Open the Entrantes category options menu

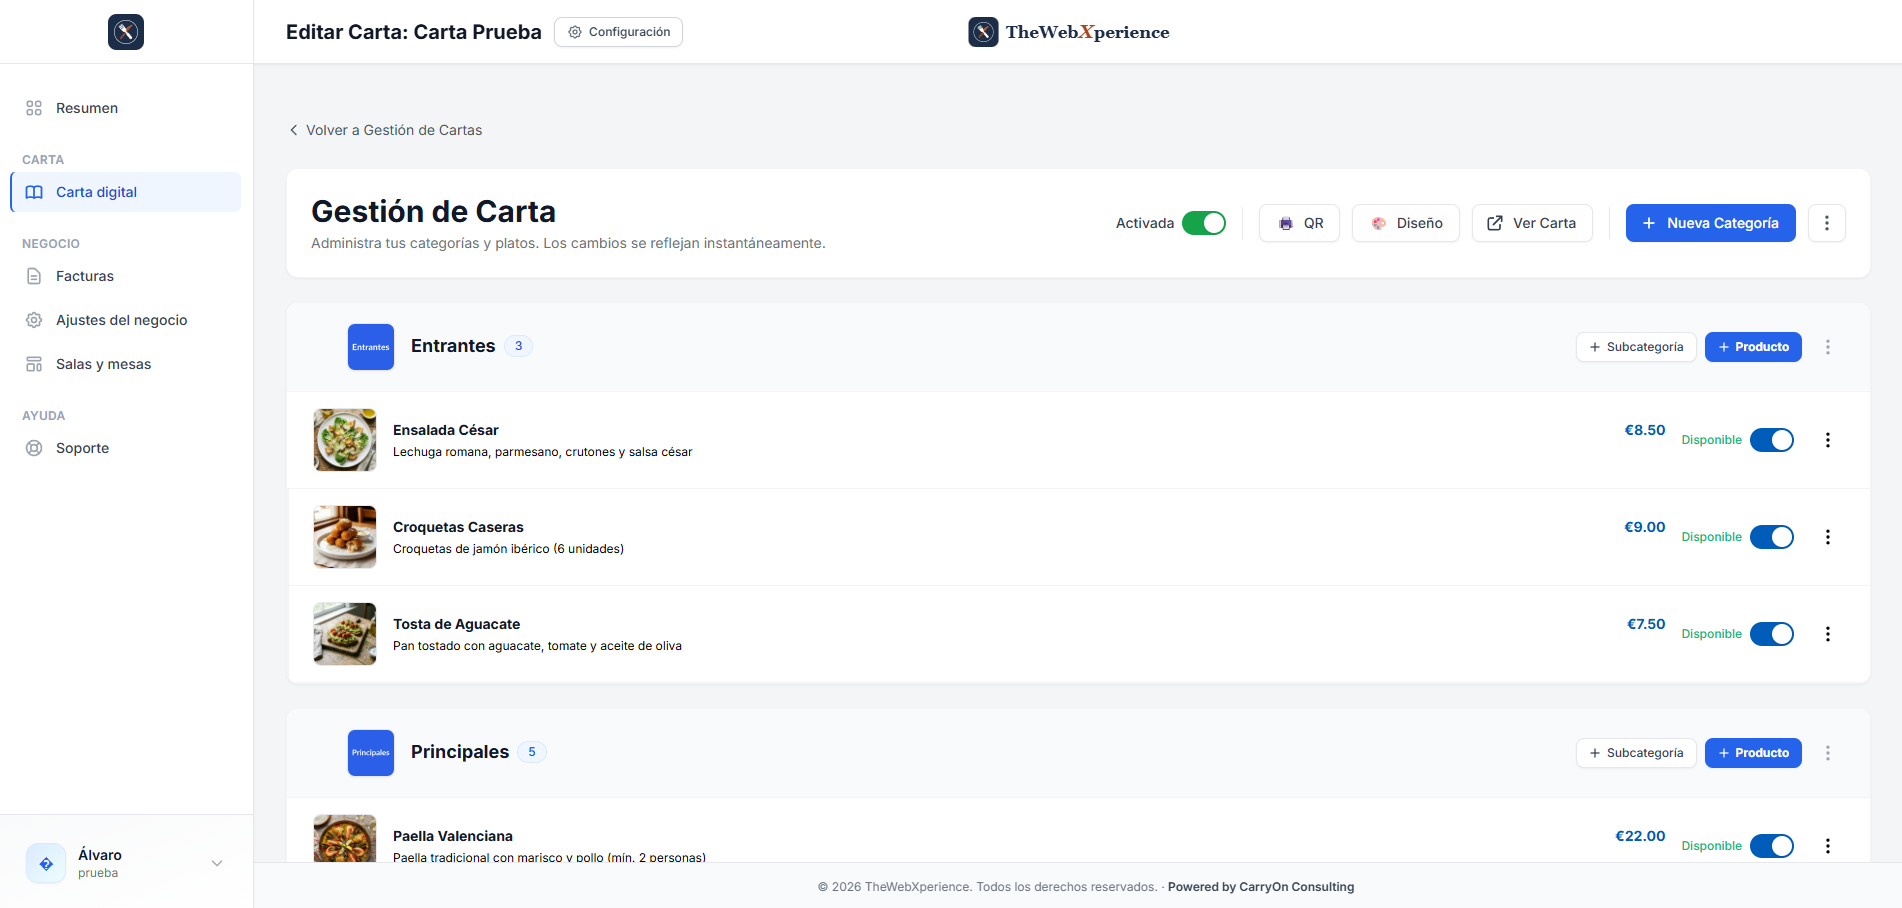(1828, 347)
